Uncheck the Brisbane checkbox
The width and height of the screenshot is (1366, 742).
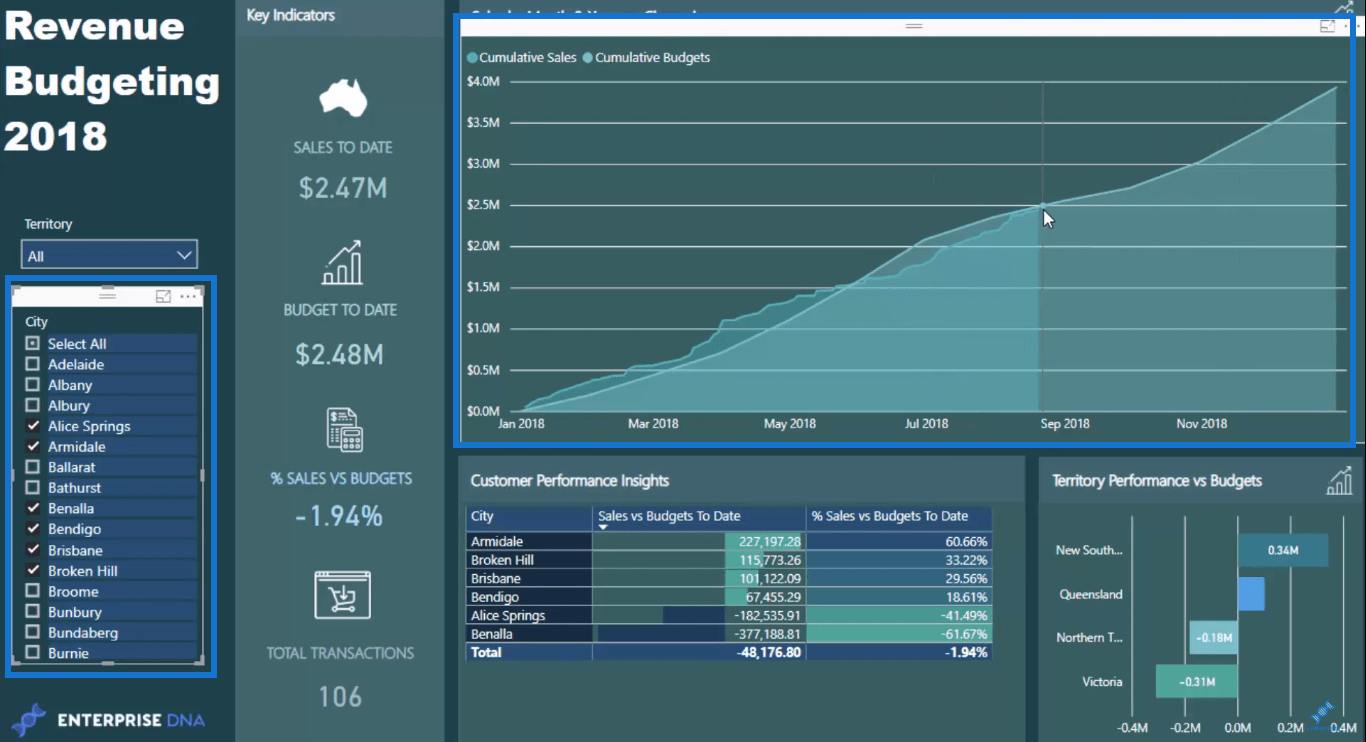33,550
